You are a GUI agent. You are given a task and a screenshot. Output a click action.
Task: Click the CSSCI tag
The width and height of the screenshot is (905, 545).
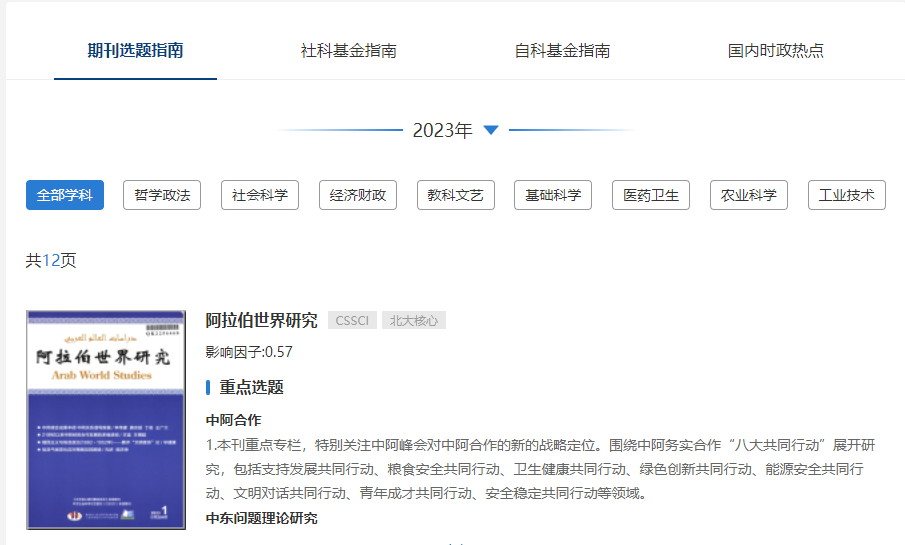352,320
